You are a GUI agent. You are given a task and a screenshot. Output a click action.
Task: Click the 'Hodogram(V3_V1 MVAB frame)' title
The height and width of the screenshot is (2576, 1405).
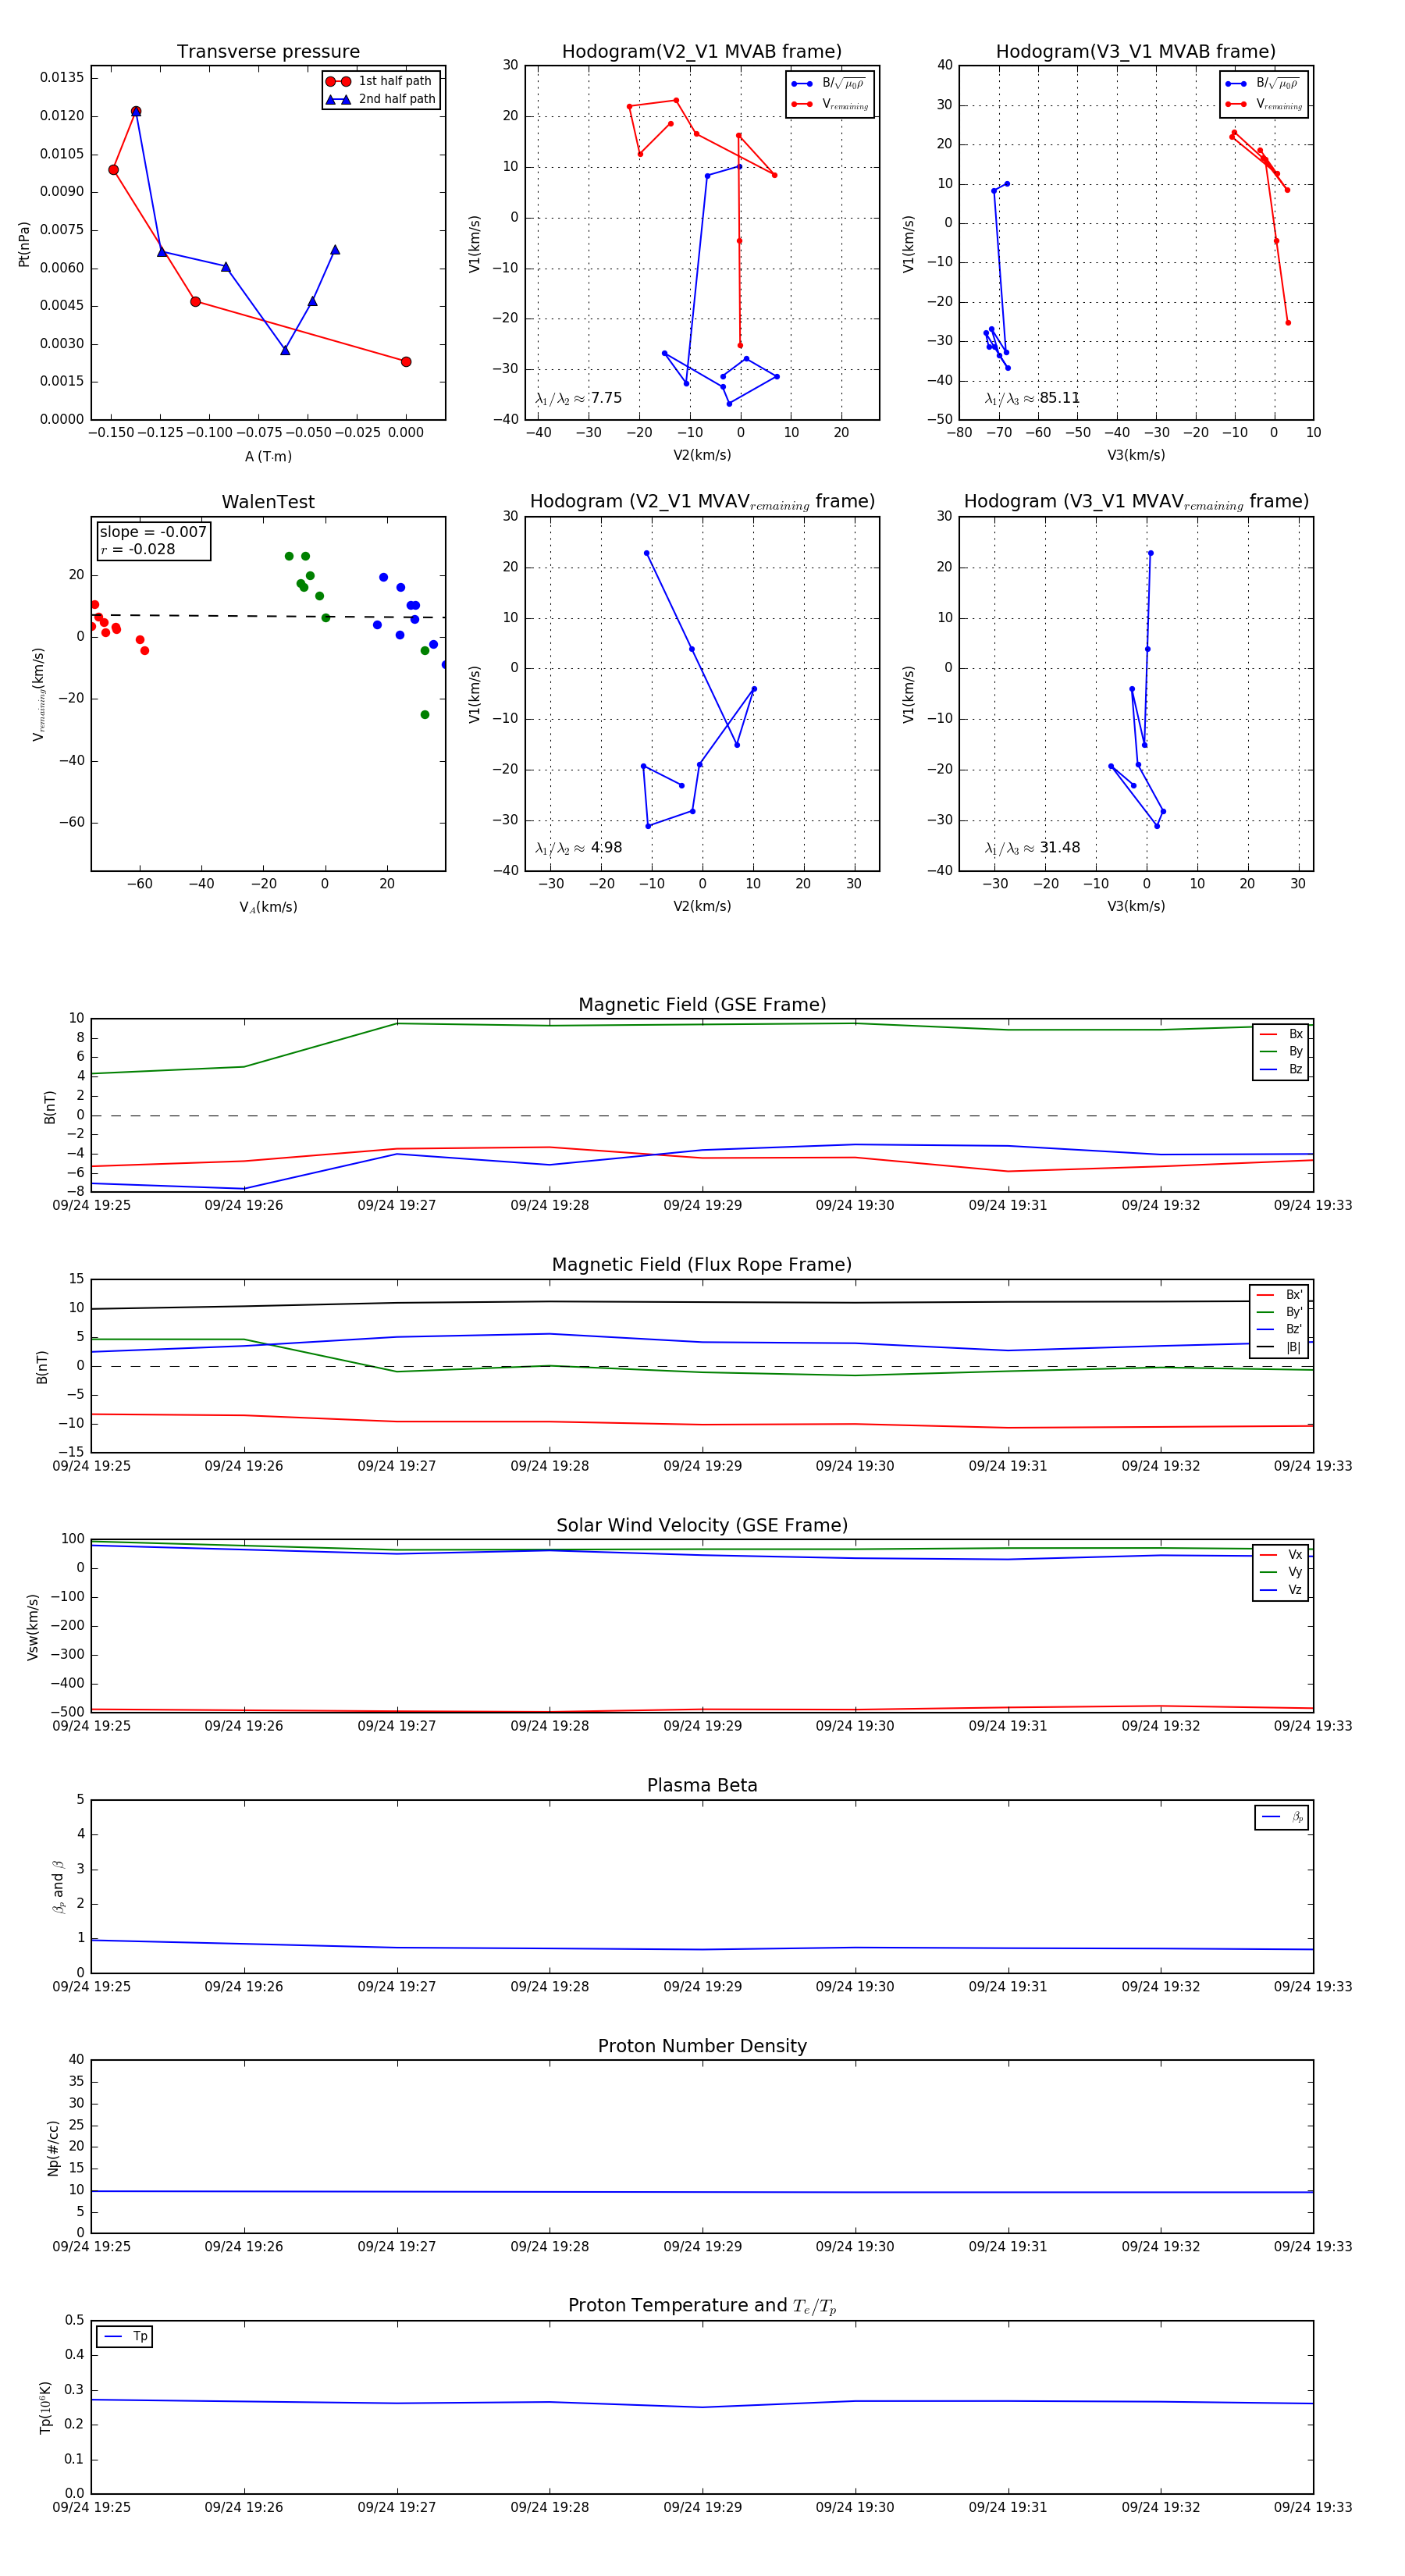(1136, 52)
